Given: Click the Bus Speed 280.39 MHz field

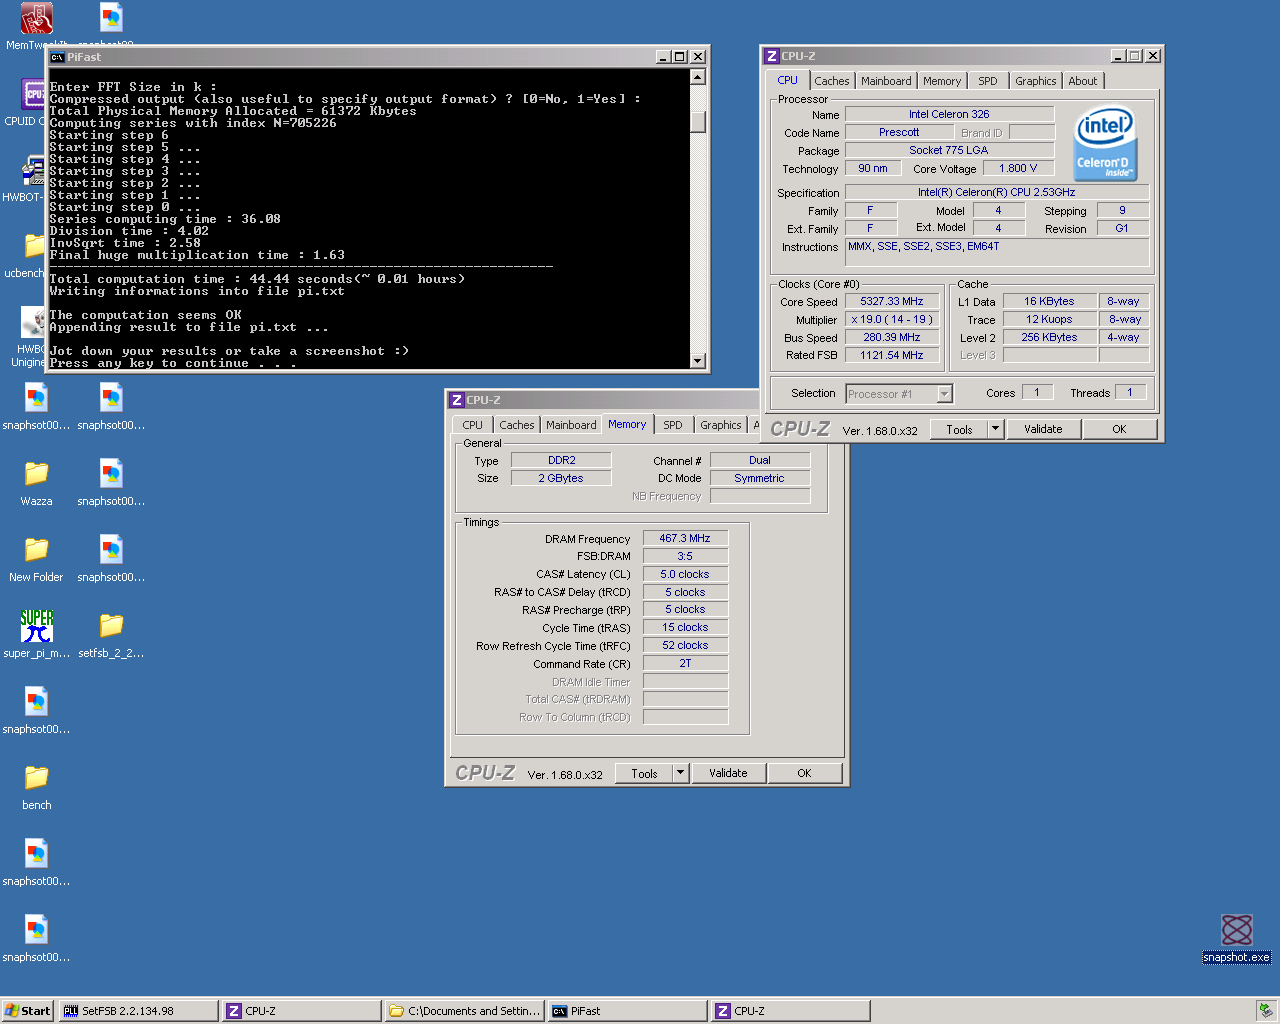Looking at the screenshot, I should [892, 337].
